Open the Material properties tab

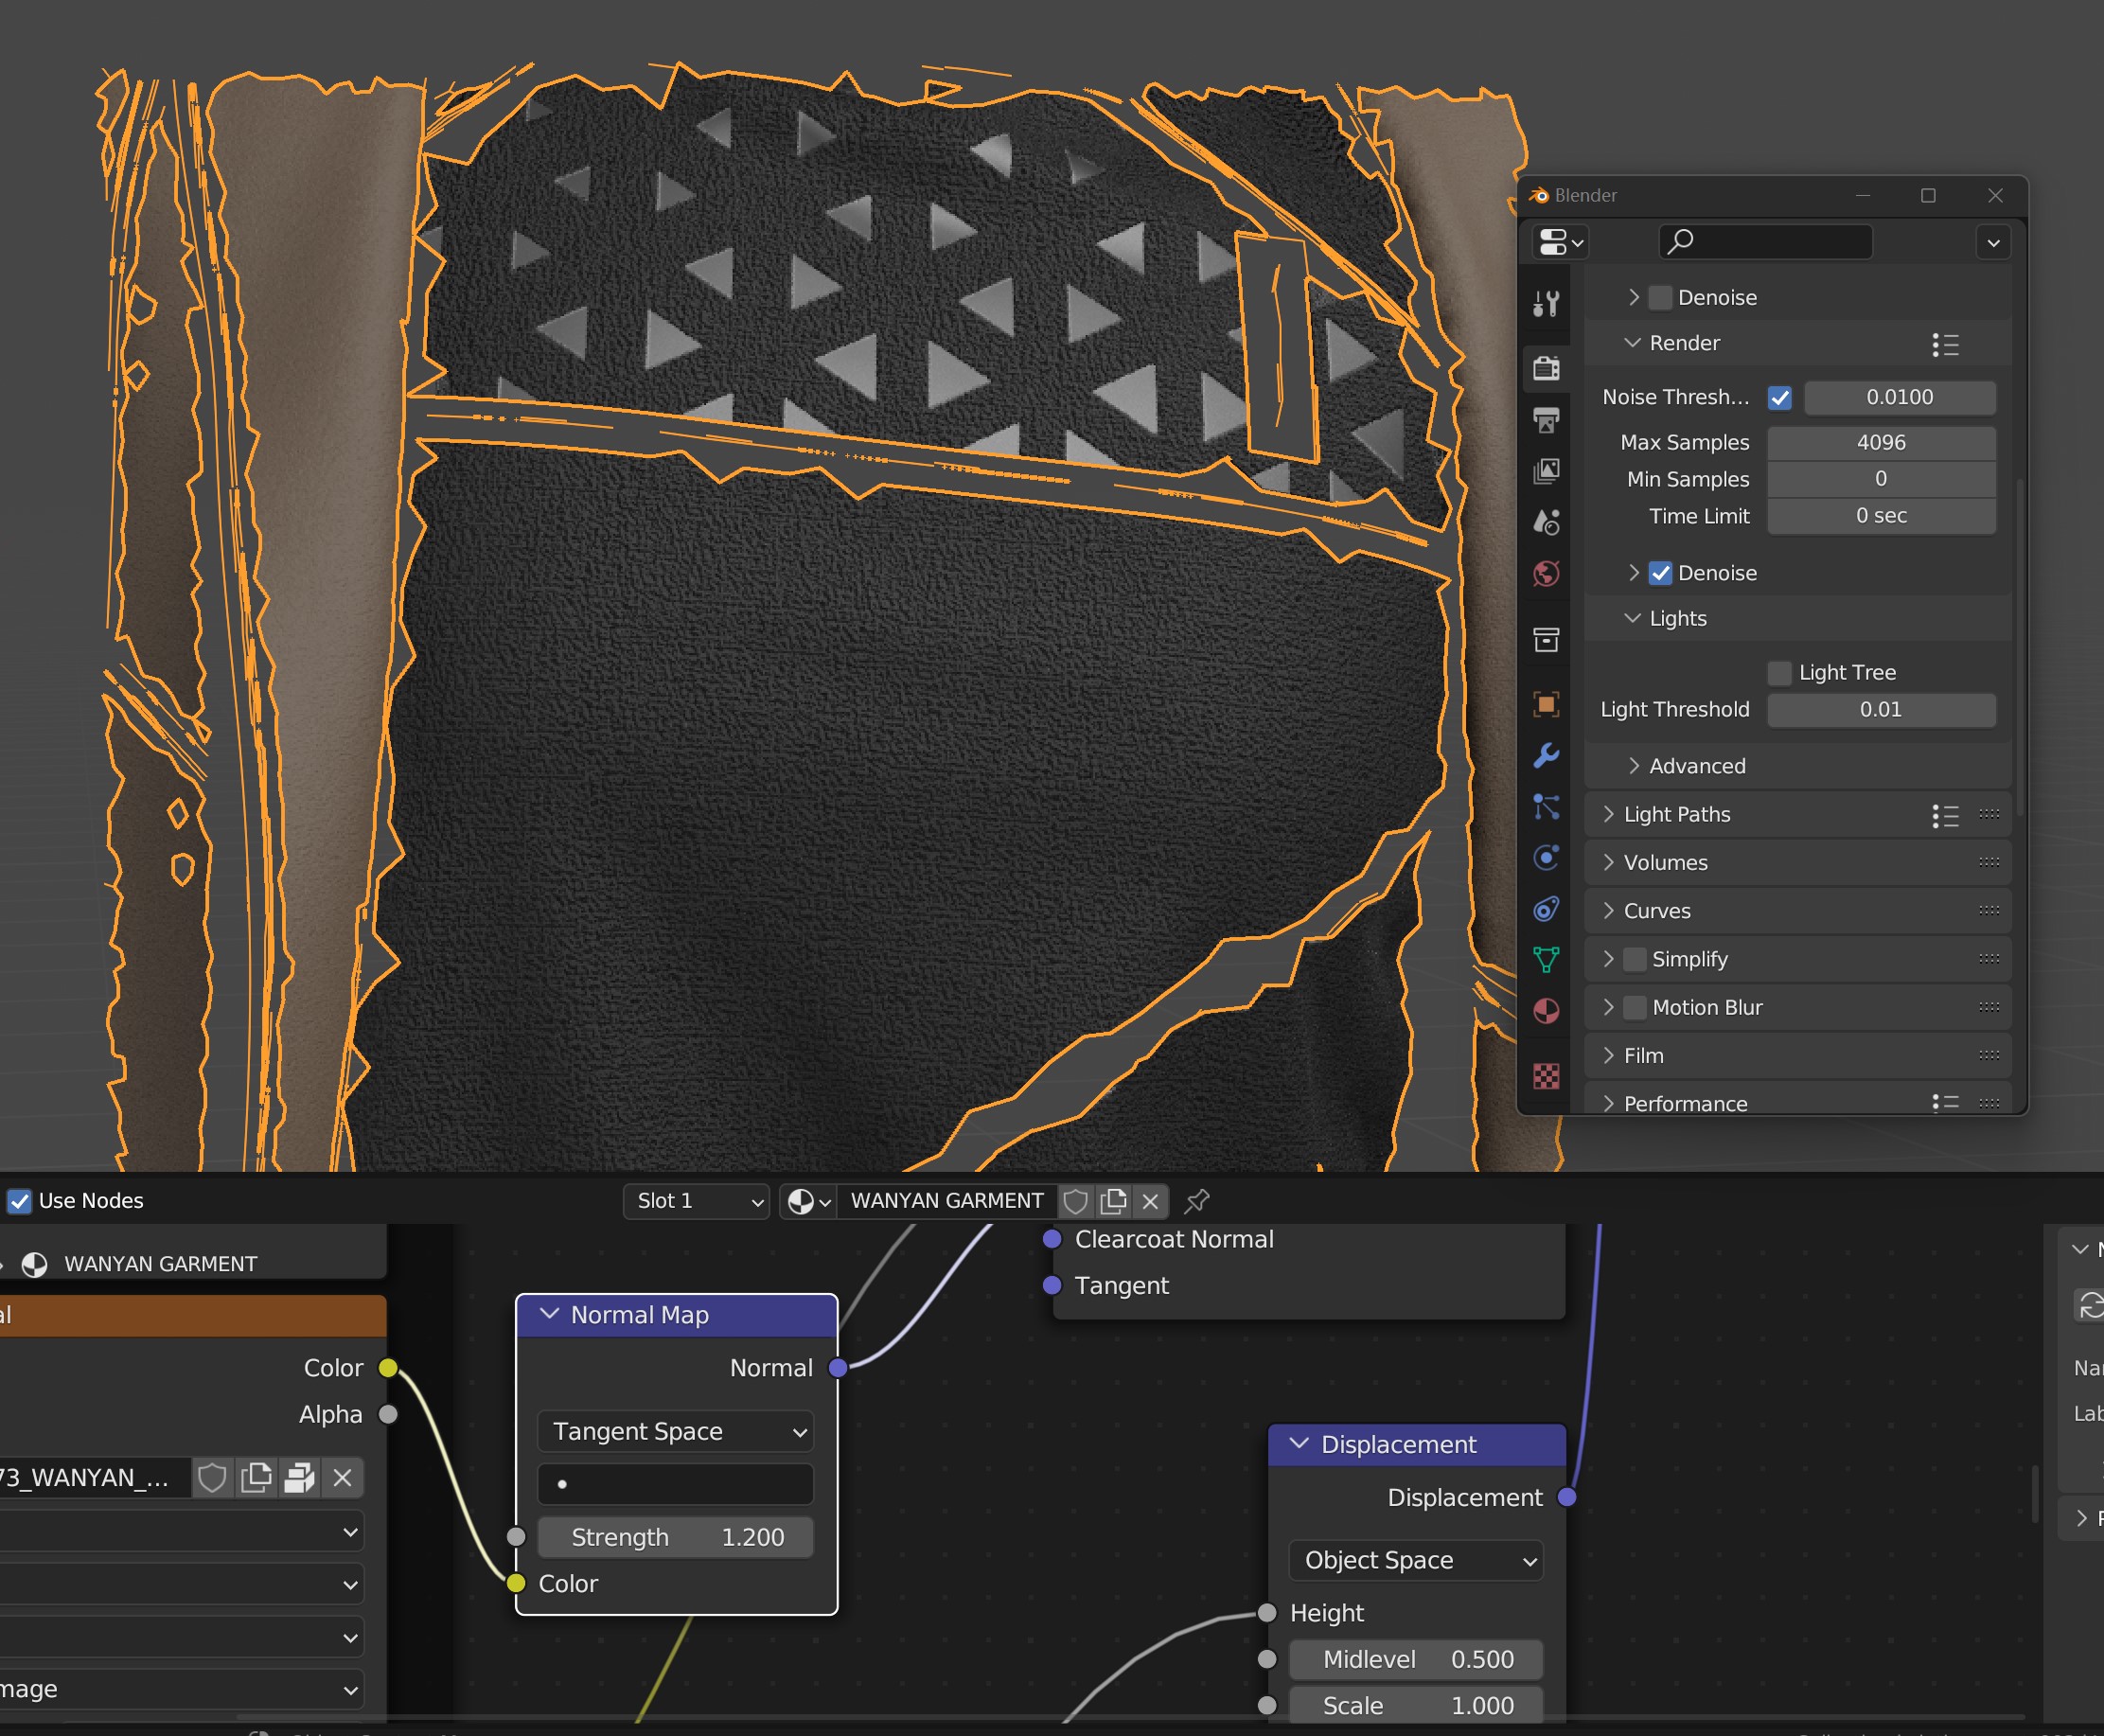[1546, 1011]
